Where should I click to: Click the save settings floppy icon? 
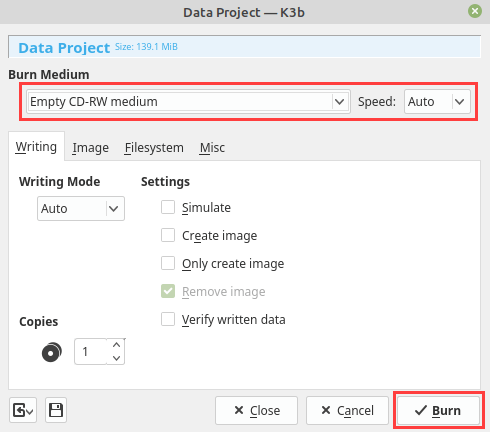56,410
